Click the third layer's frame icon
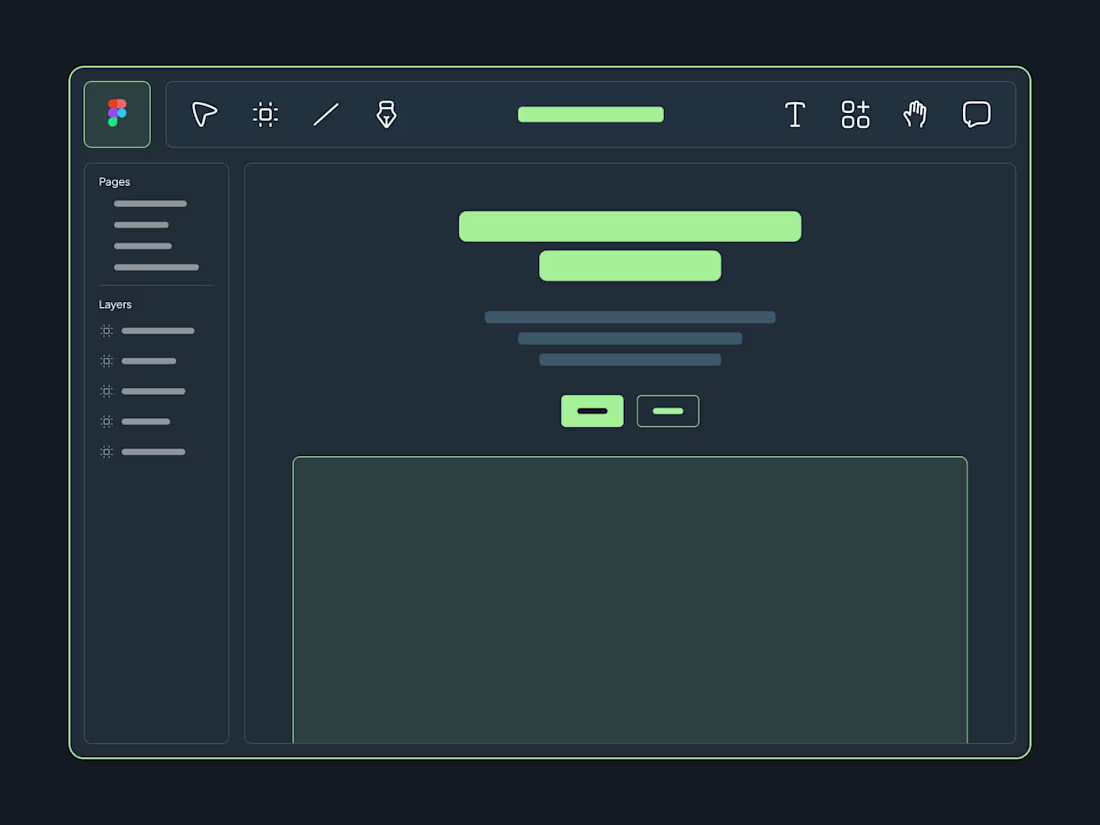 click(x=106, y=391)
